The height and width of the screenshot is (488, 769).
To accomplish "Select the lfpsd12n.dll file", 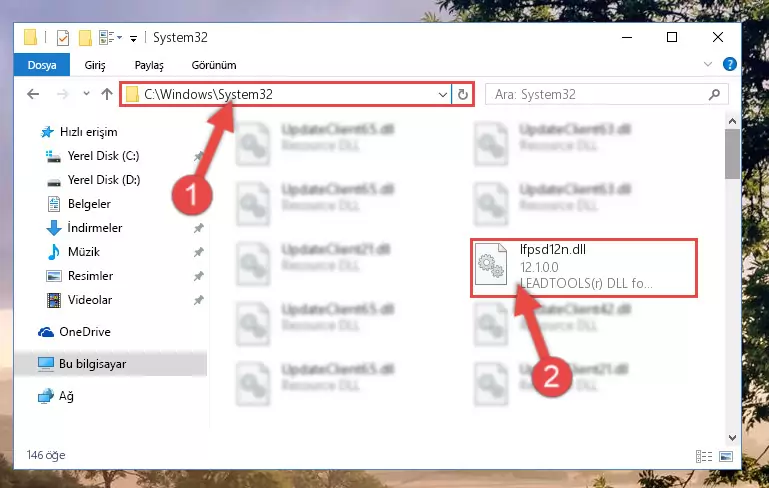I will coord(584,268).
